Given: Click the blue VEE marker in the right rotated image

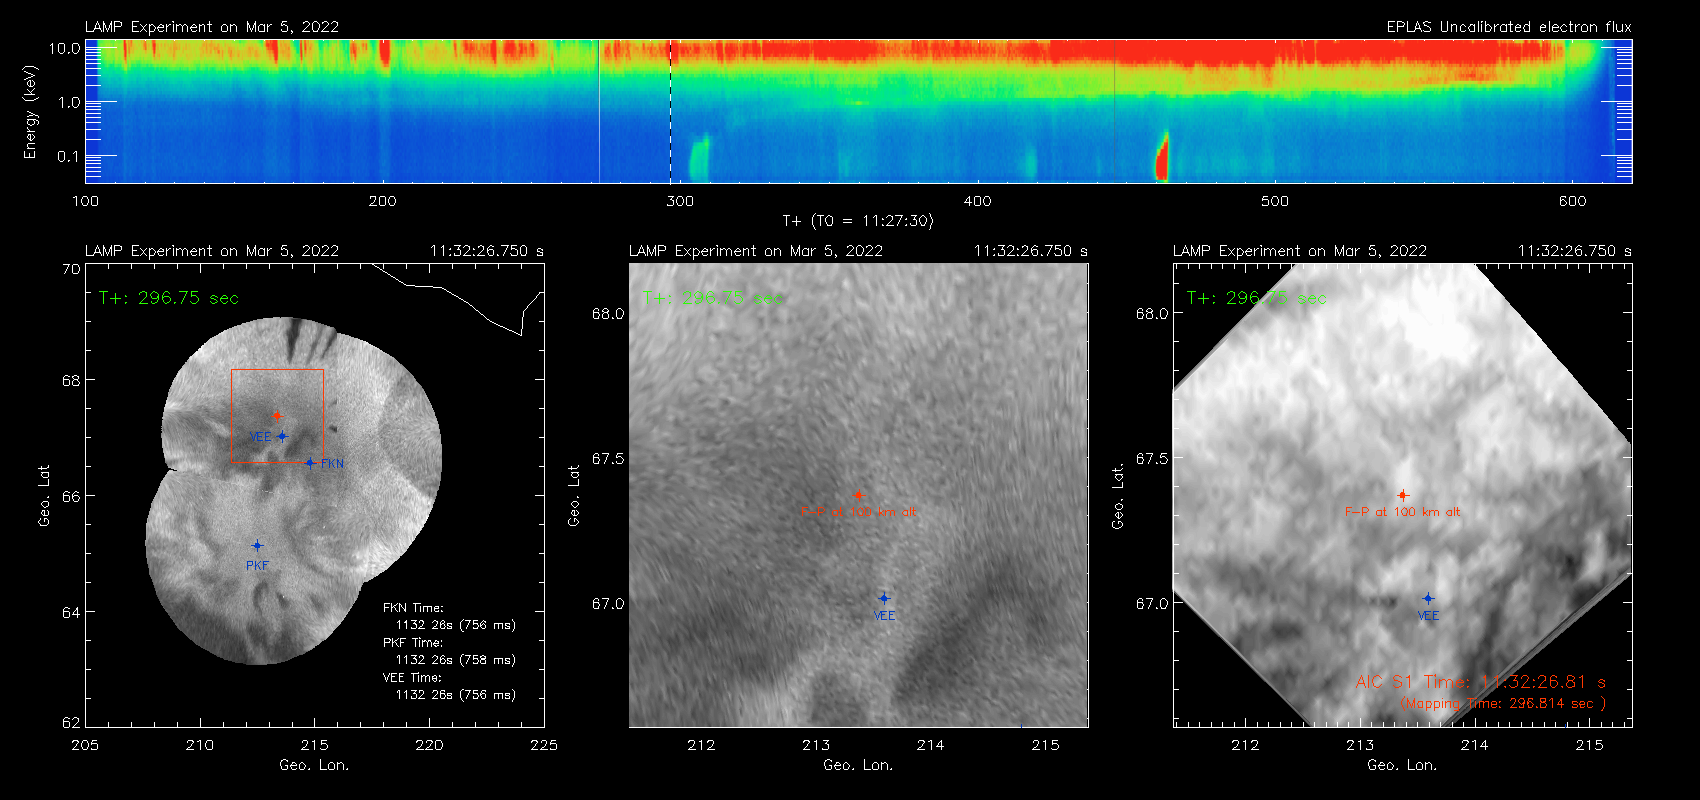Looking at the screenshot, I should tap(1428, 598).
